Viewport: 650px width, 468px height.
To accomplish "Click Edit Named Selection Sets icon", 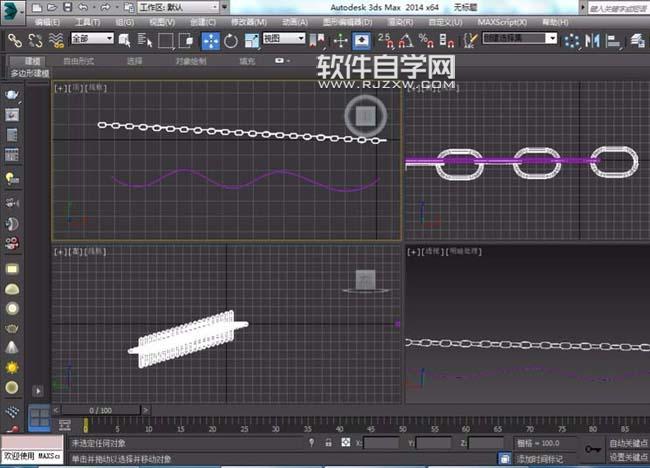I will tap(470, 41).
